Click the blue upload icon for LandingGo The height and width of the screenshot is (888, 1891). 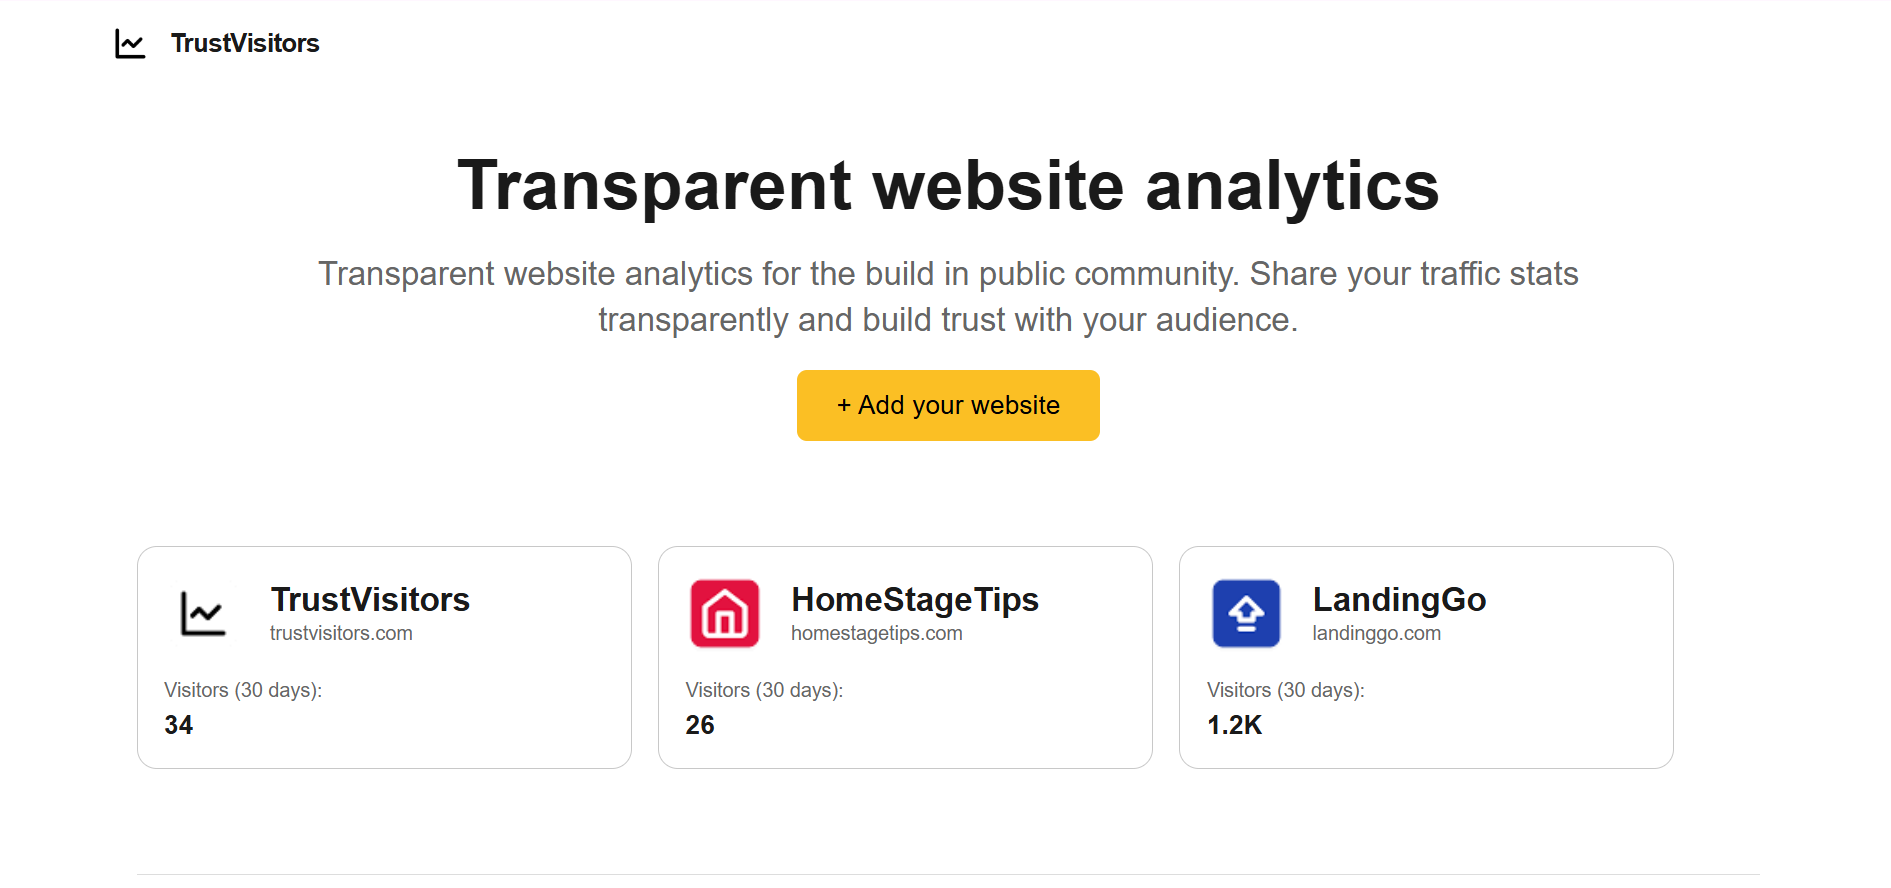coord(1245,613)
